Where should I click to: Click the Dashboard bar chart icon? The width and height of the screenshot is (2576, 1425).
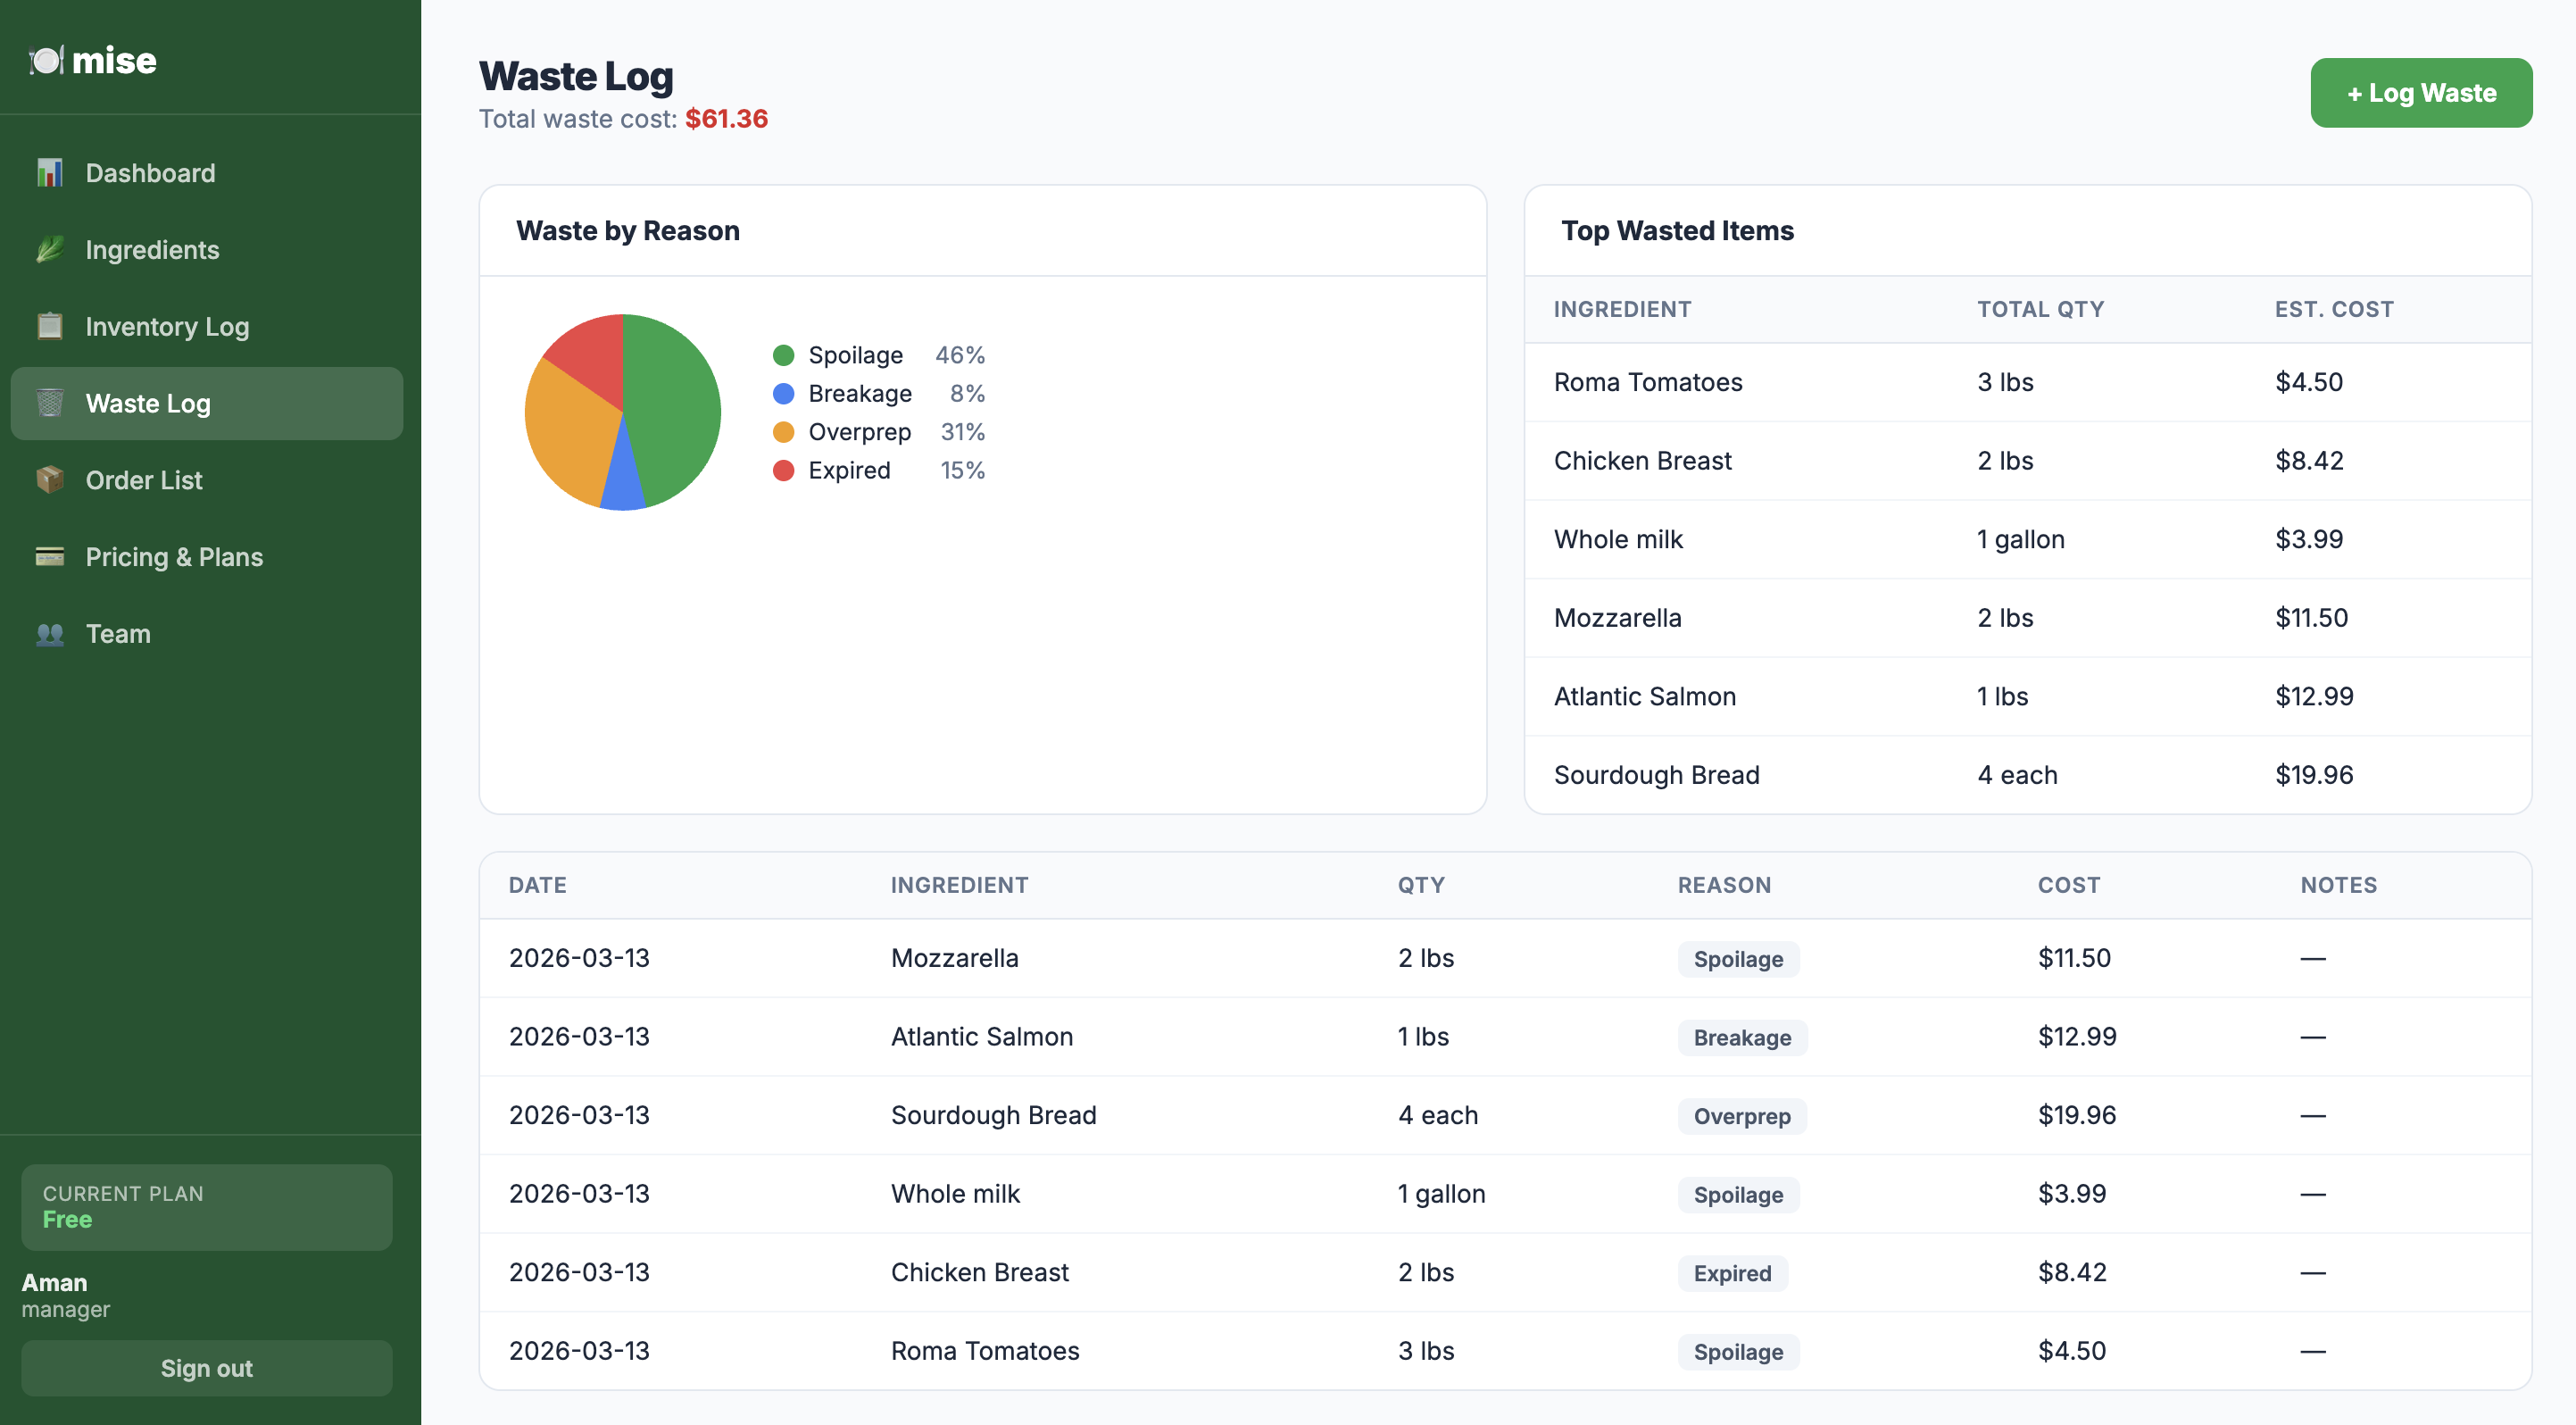[x=50, y=173]
